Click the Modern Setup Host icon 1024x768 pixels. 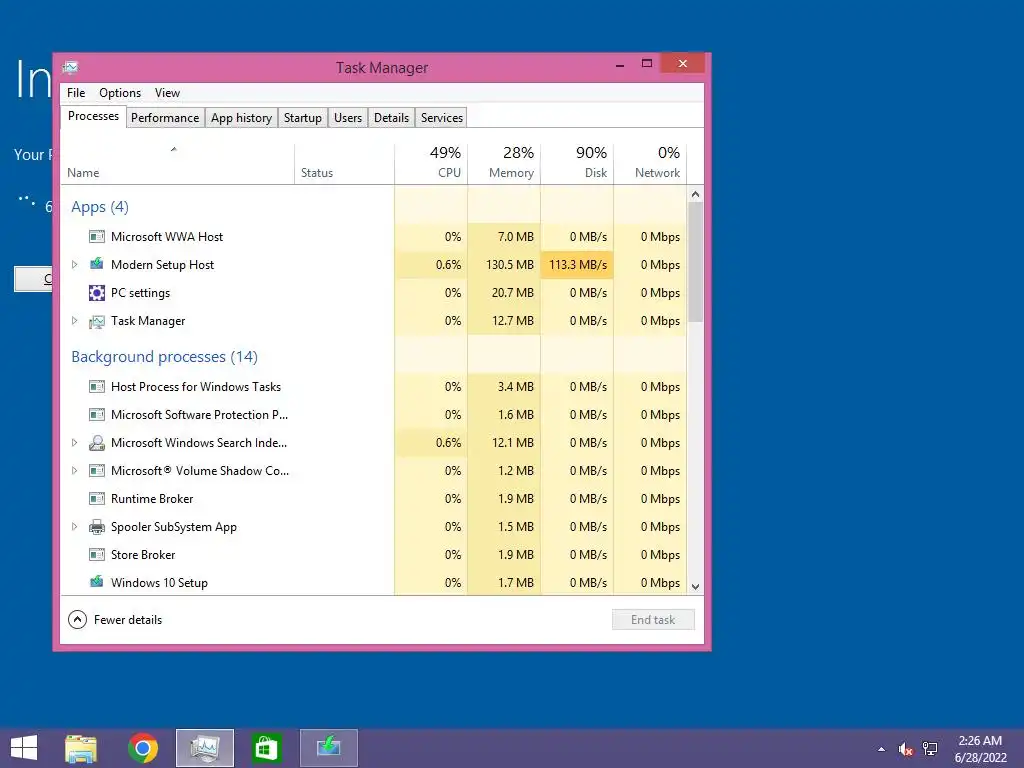97,264
